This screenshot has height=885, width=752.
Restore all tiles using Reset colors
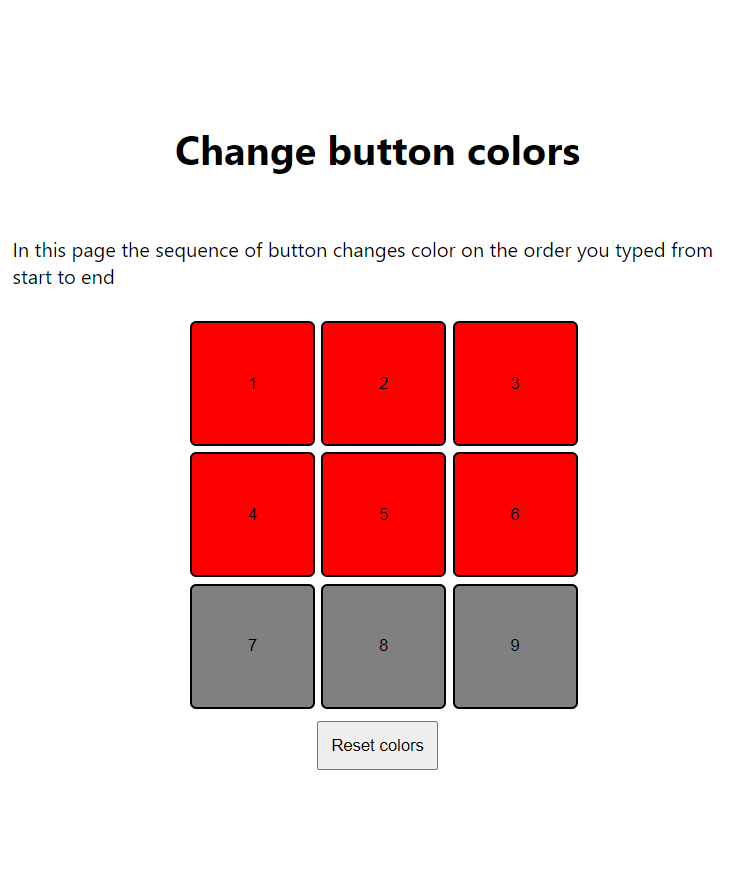pos(377,745)
